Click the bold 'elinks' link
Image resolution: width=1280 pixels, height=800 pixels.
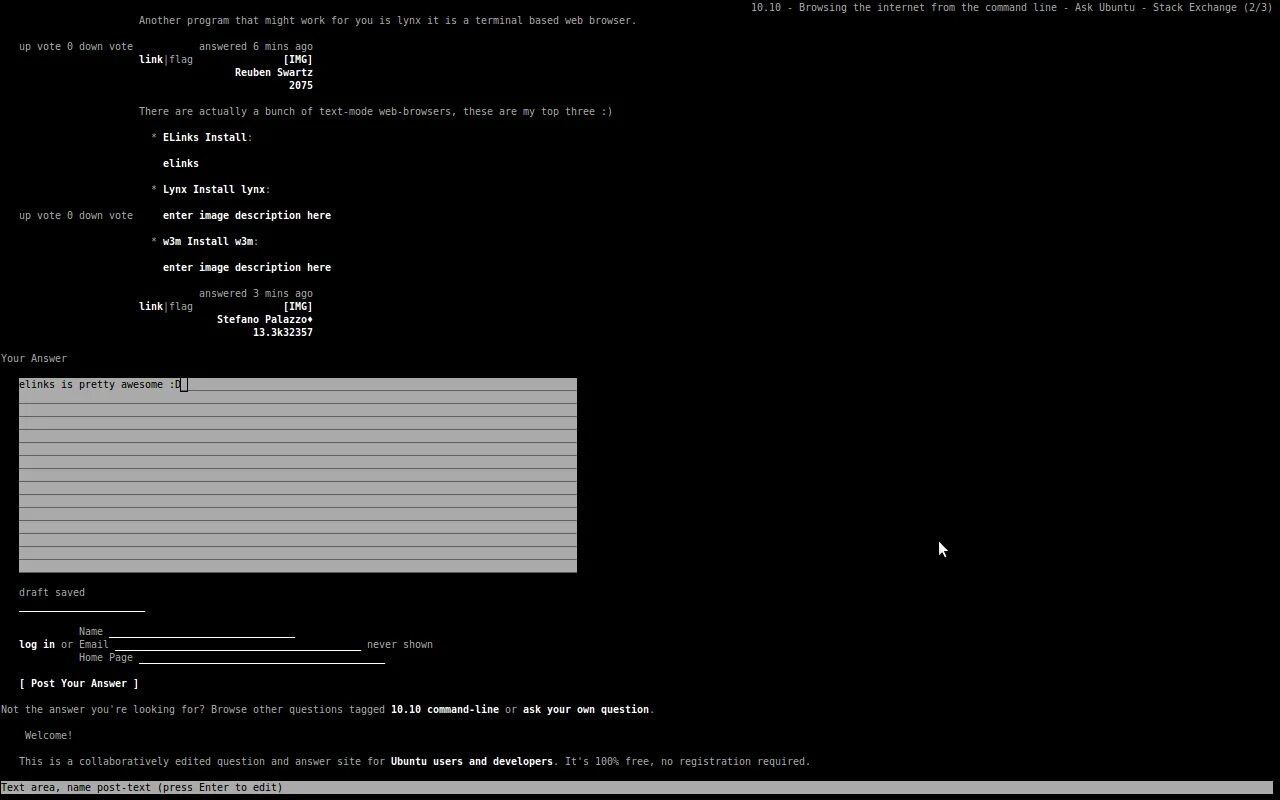(x=181, y=163)
